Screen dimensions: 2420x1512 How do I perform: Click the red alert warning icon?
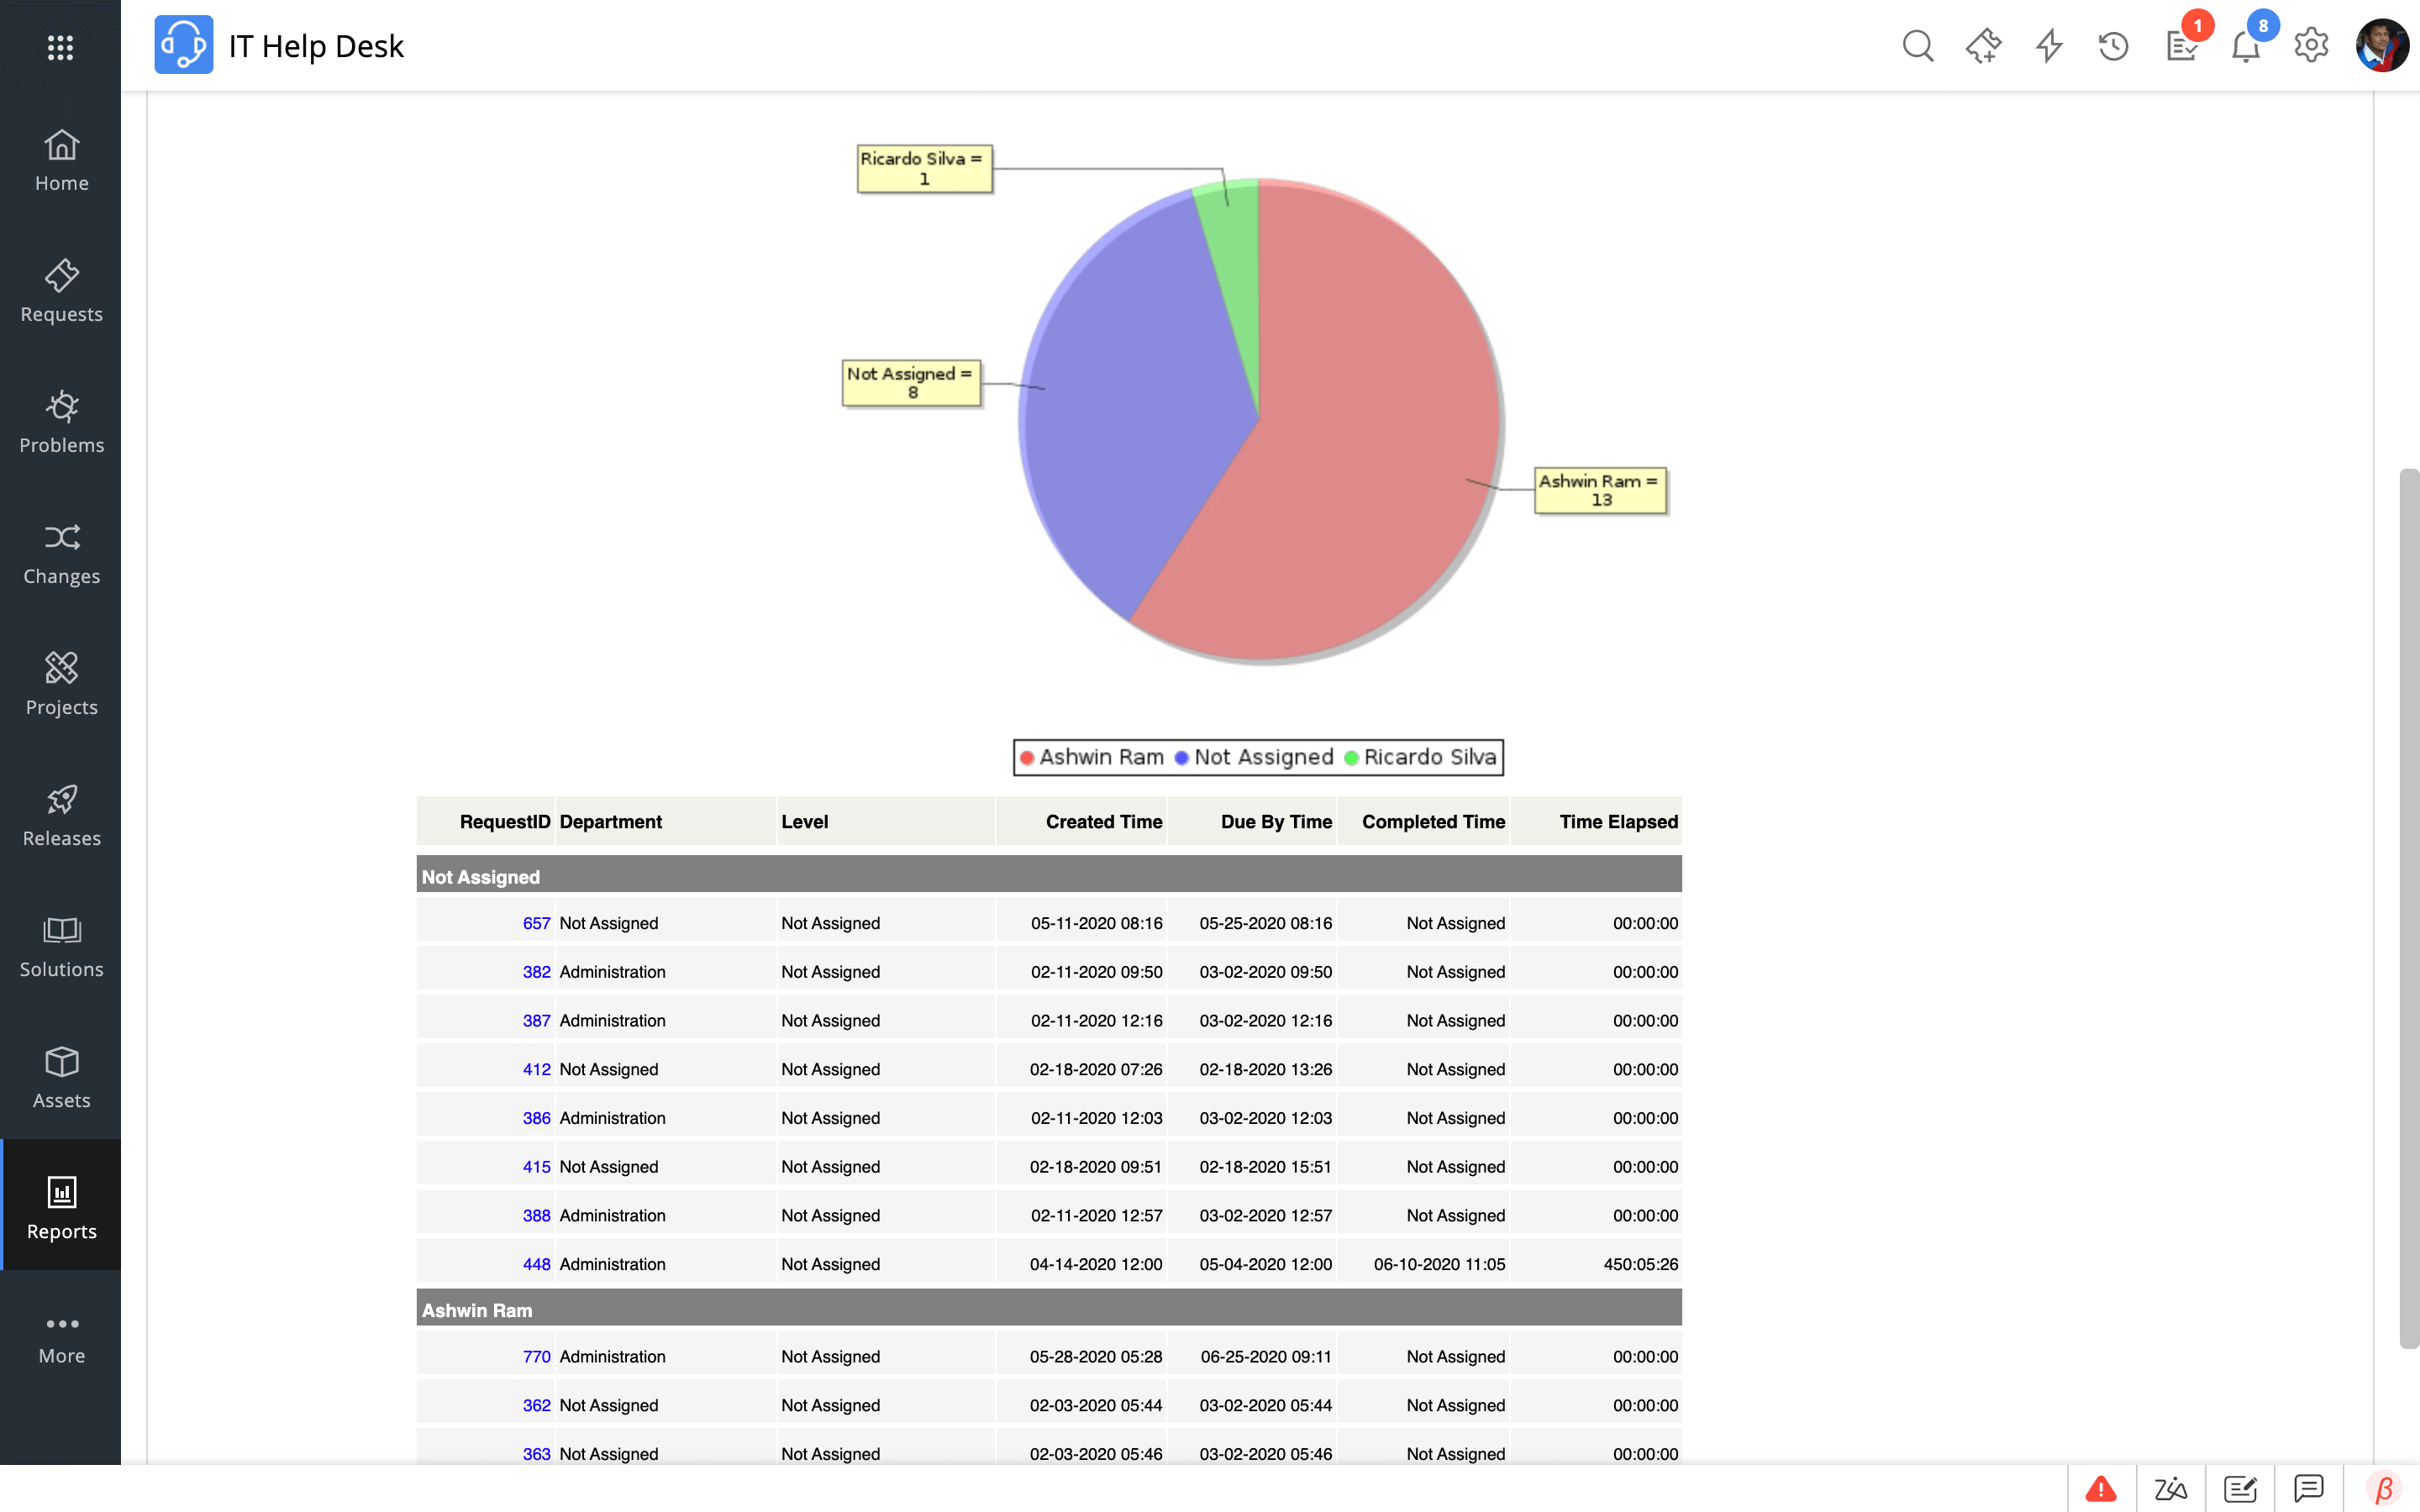2101,1489
